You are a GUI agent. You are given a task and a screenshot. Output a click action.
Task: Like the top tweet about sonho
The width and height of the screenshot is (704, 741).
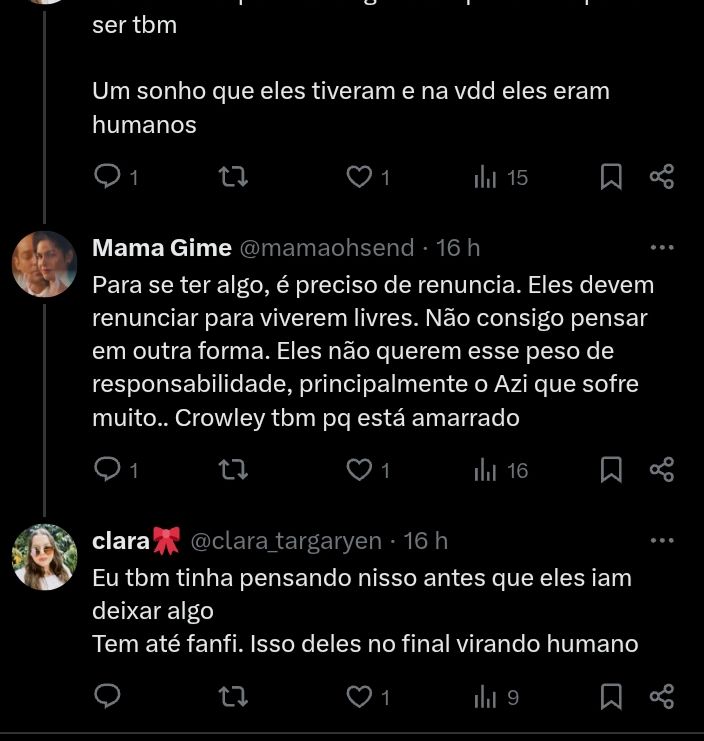point(359,177)
